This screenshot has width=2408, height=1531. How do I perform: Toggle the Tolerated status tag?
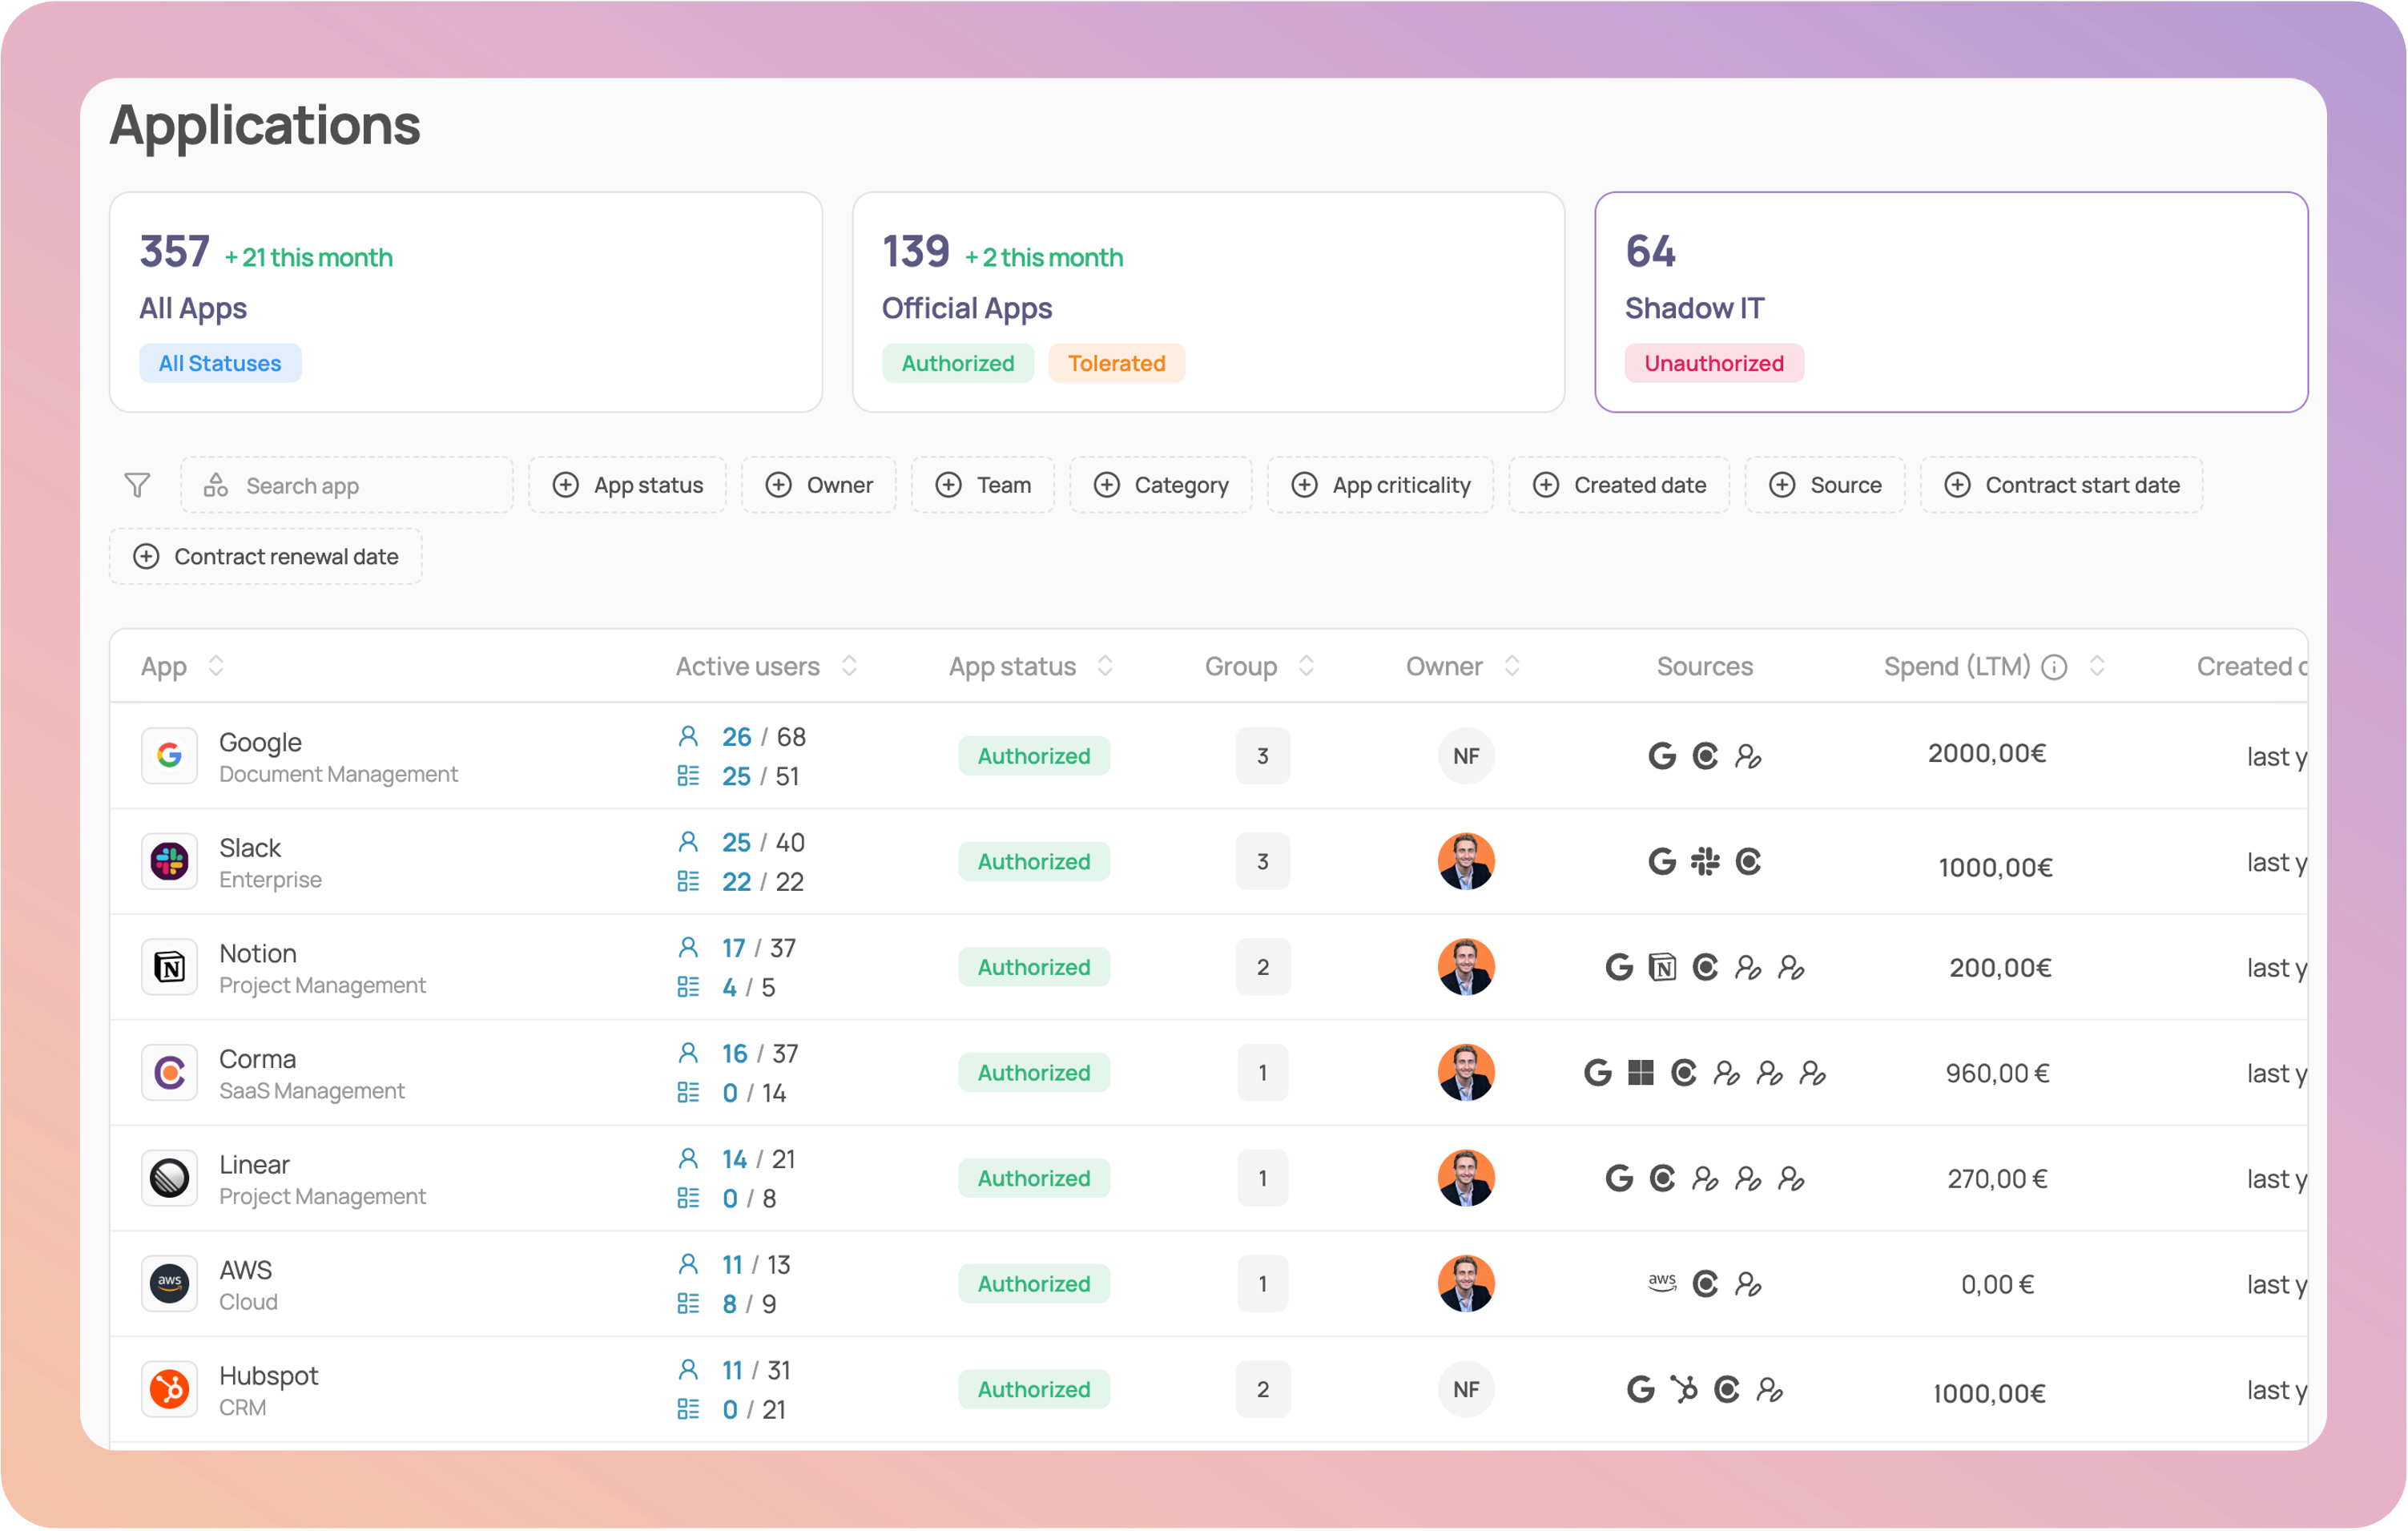tap(1116, 363)
